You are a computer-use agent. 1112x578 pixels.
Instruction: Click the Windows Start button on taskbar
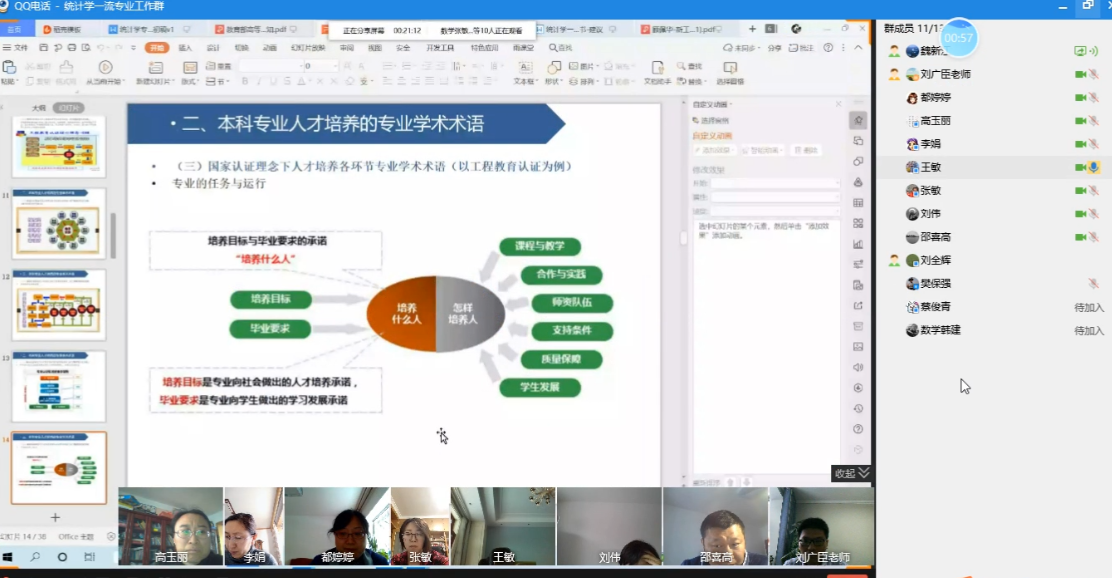click(x=8, y=557)
